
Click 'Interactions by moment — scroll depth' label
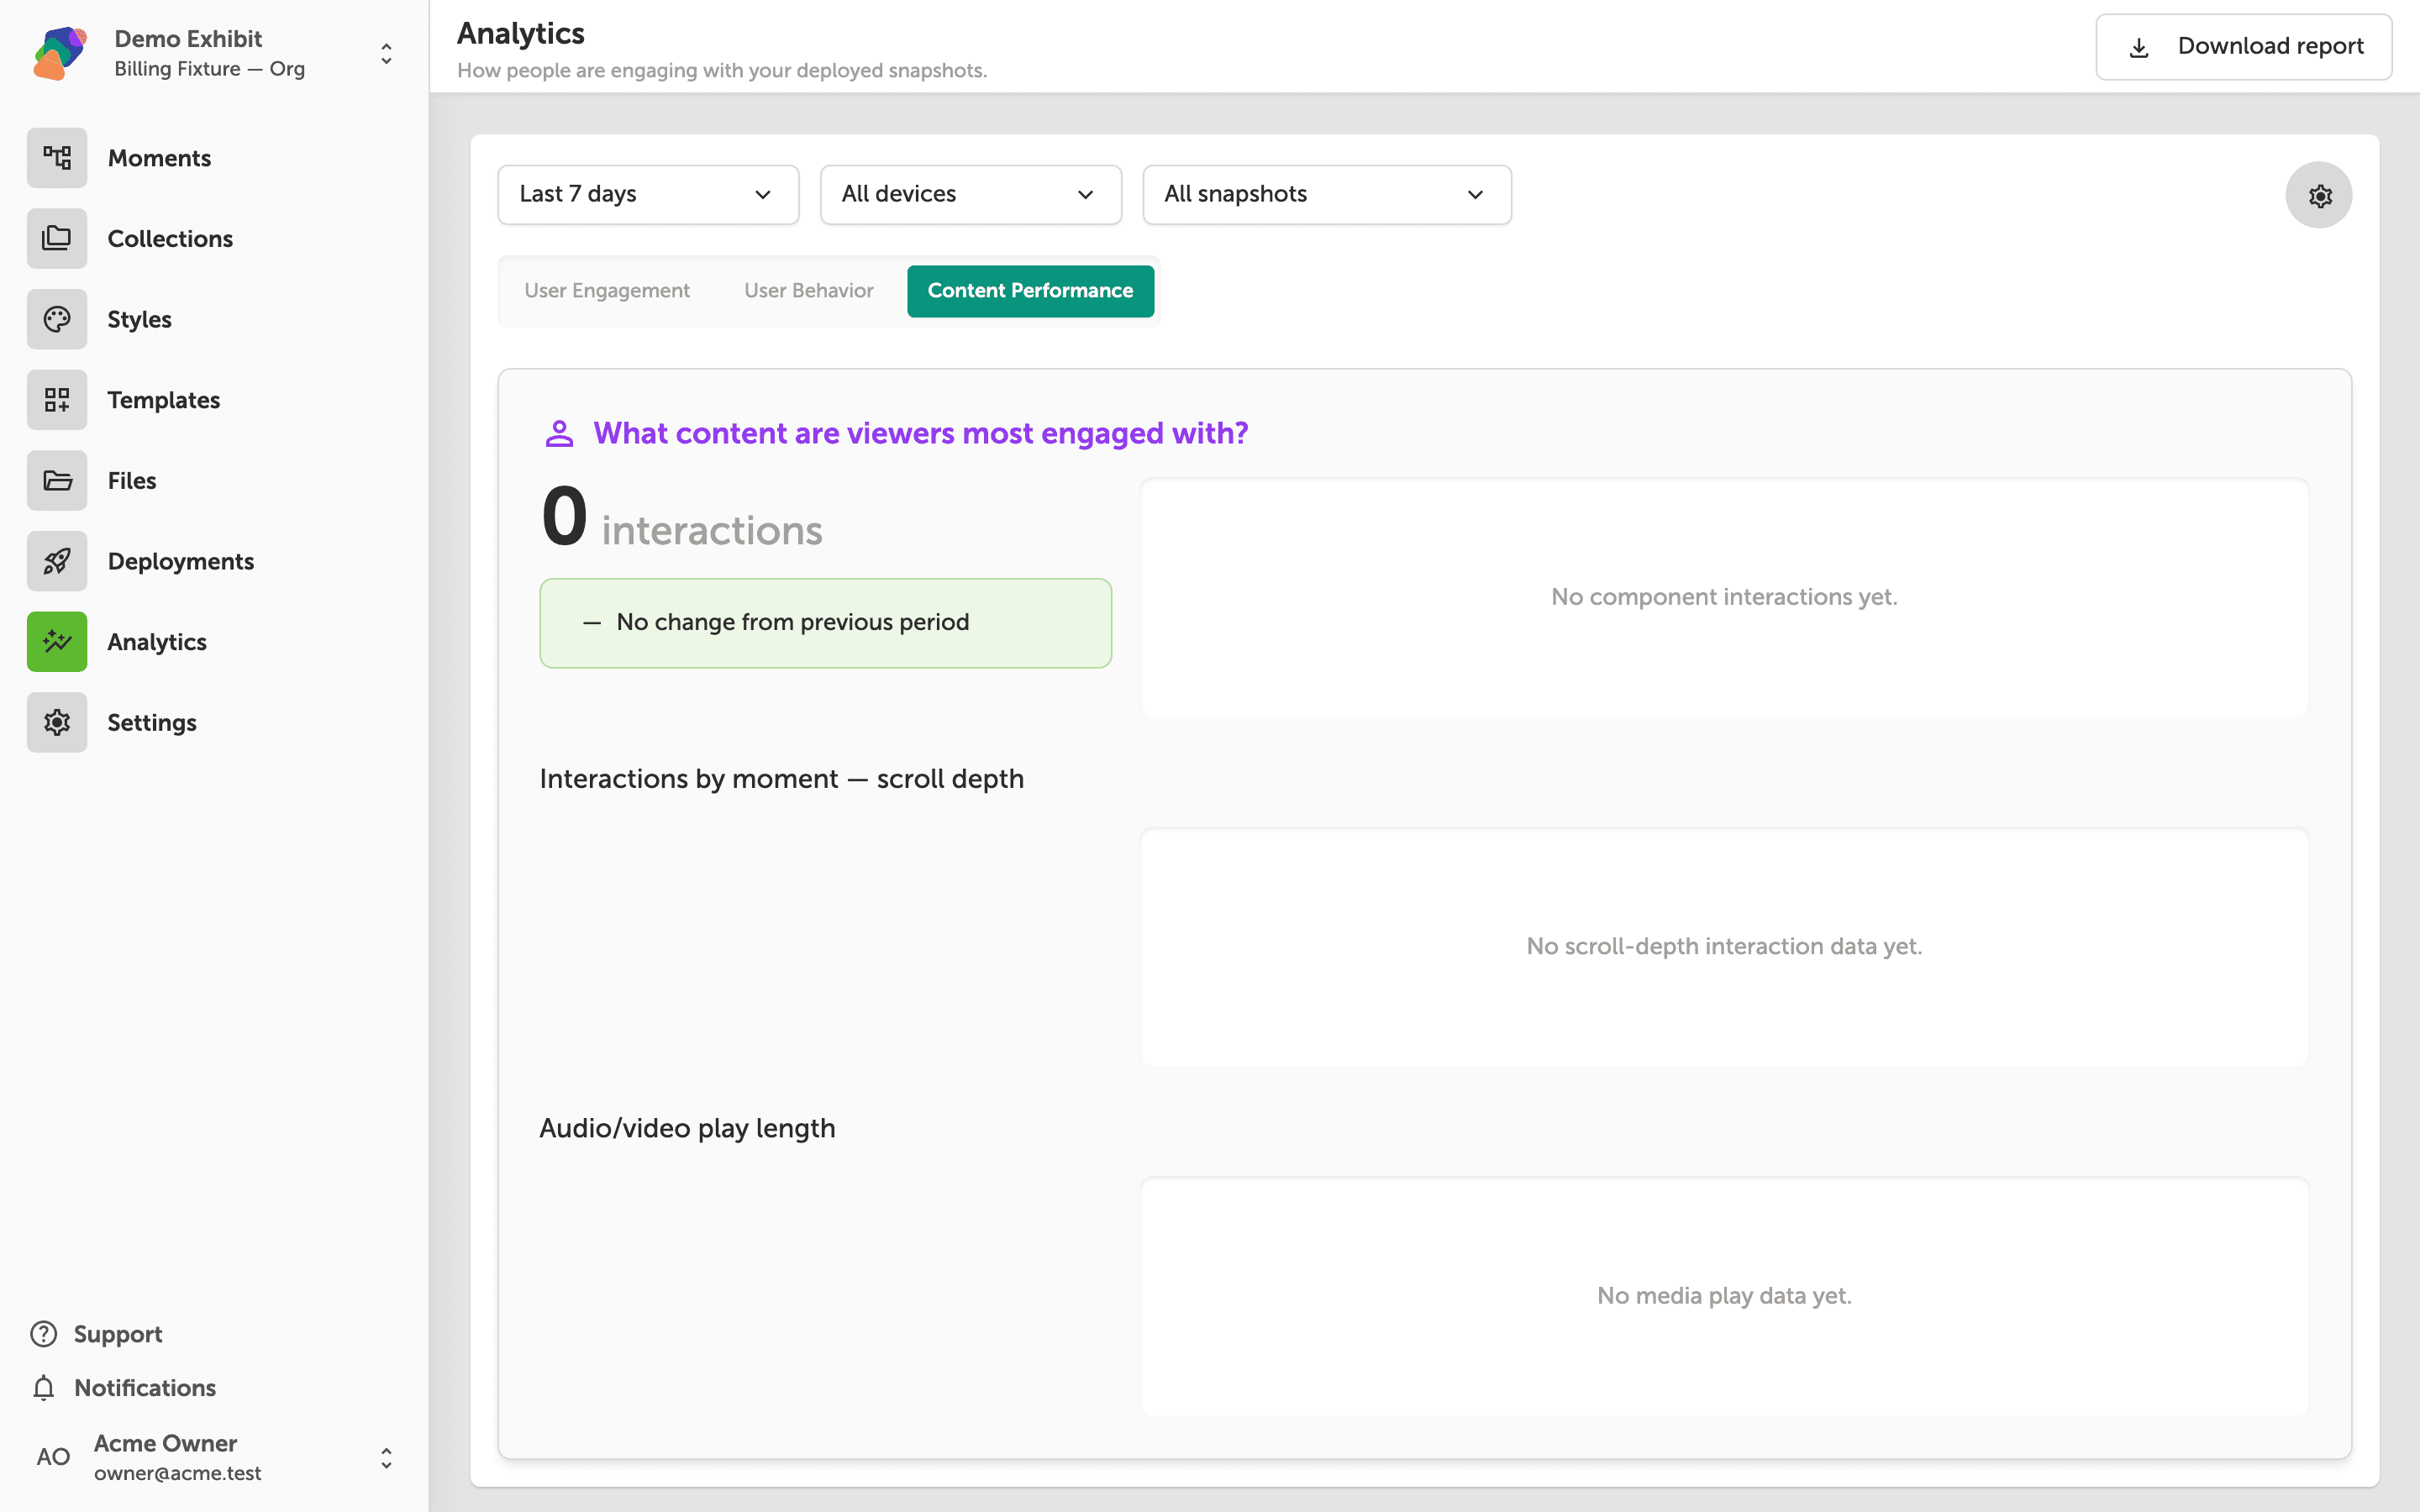coord(781,779)
